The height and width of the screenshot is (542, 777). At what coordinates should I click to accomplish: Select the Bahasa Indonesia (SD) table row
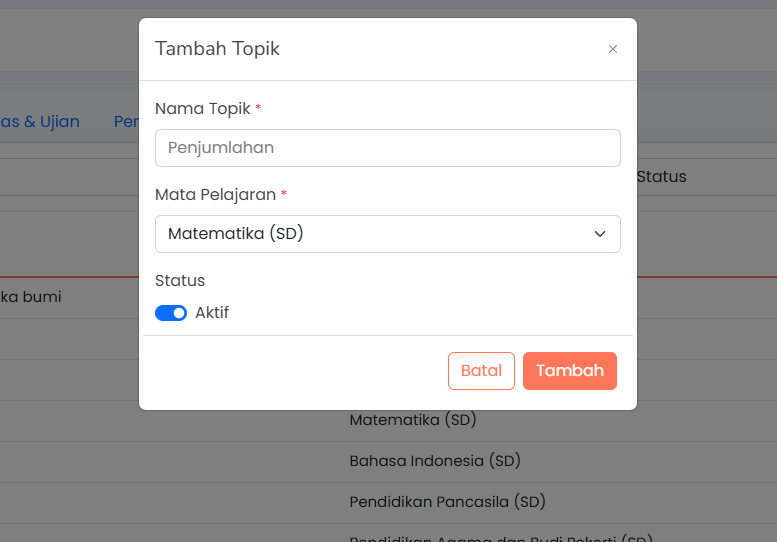(388, 462)
